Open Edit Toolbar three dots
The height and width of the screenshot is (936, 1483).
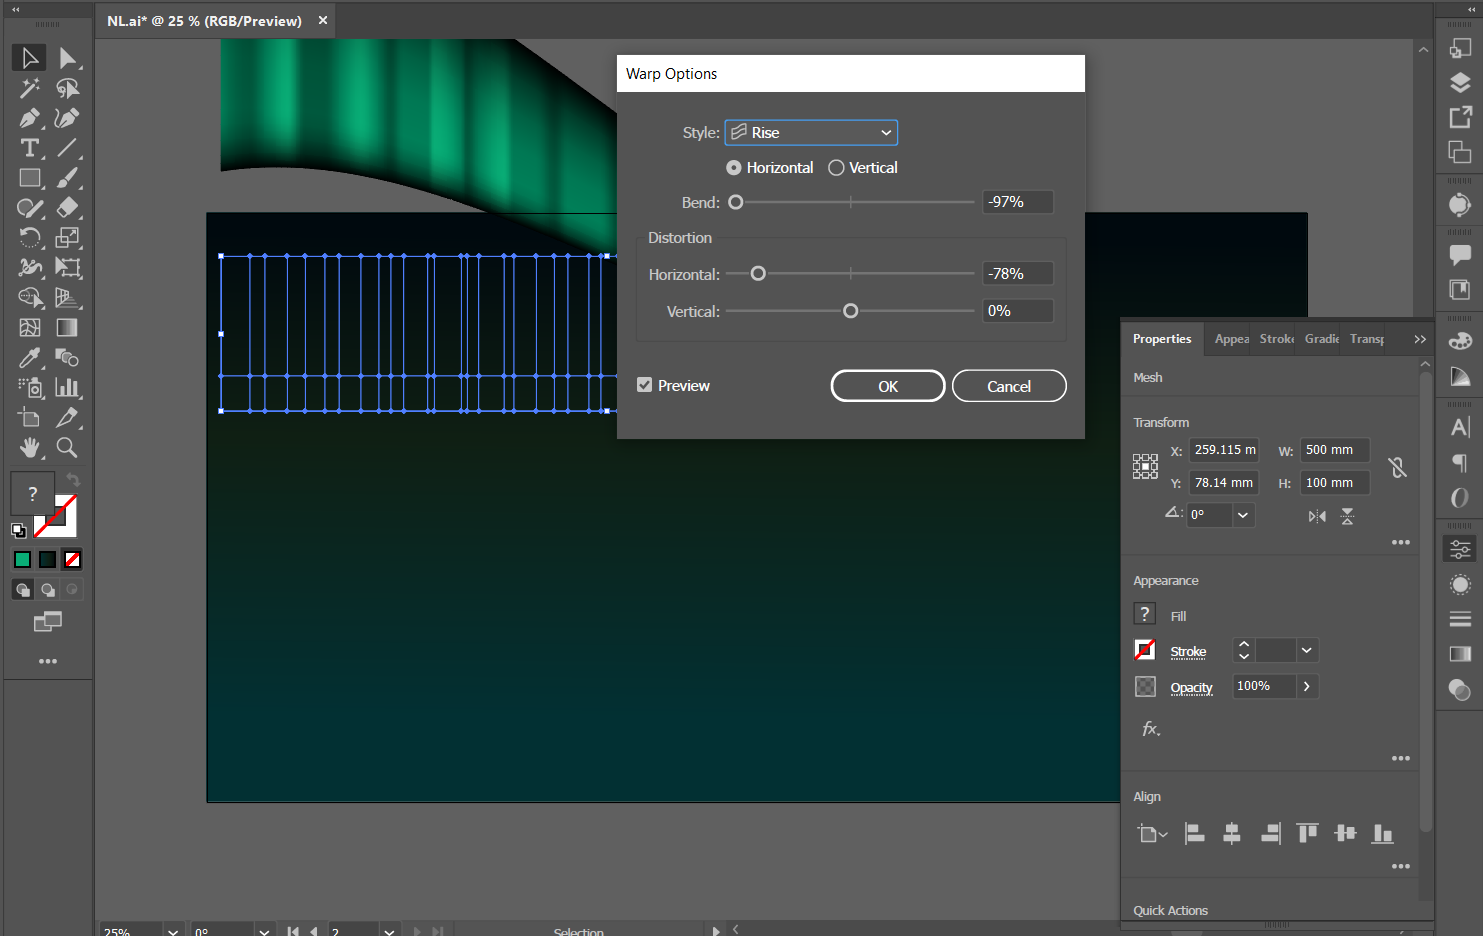click(x=48, y=661)
